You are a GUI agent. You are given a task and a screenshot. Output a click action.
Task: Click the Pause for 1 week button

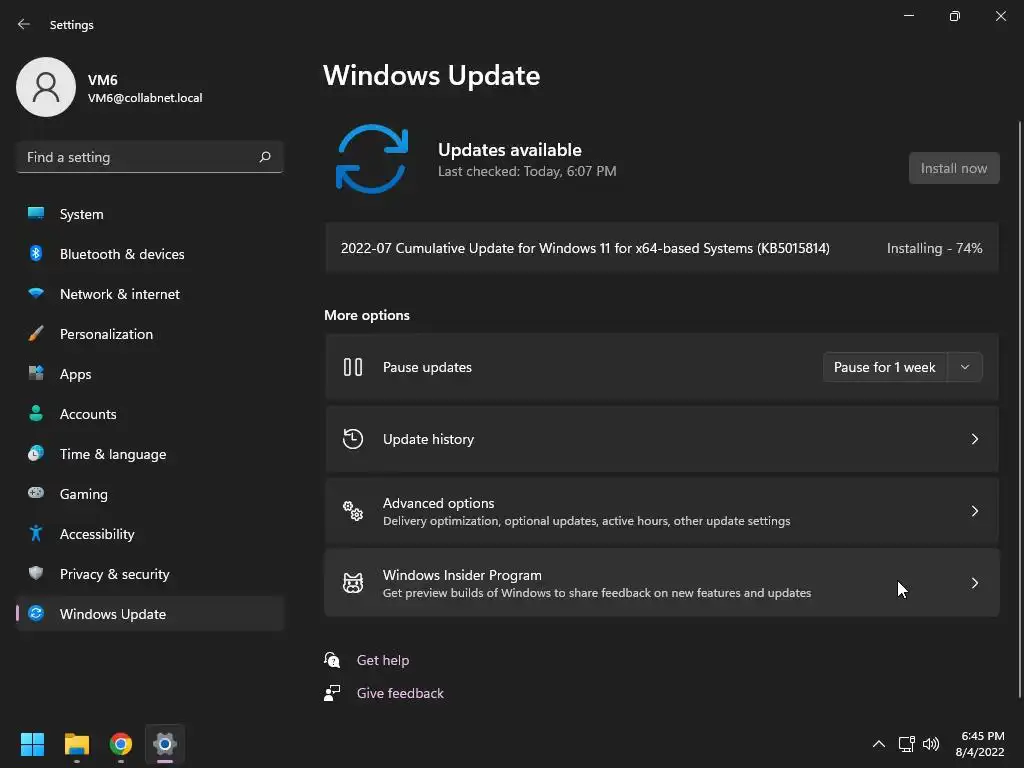click(884, 367)
